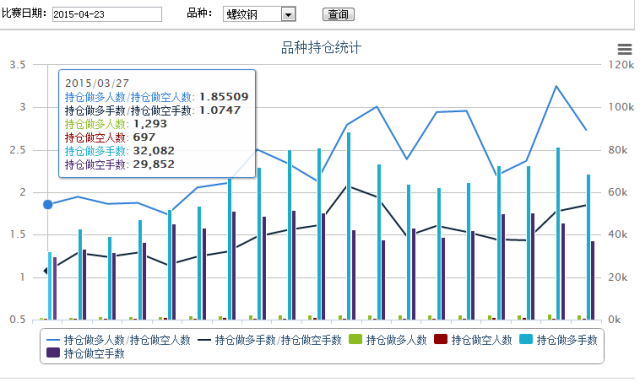The height and width of the screenshot is (382, 640).
Task: Toggle 持仓做多人数/持仓做空人数 legend series
Action: tap(119, 340)
